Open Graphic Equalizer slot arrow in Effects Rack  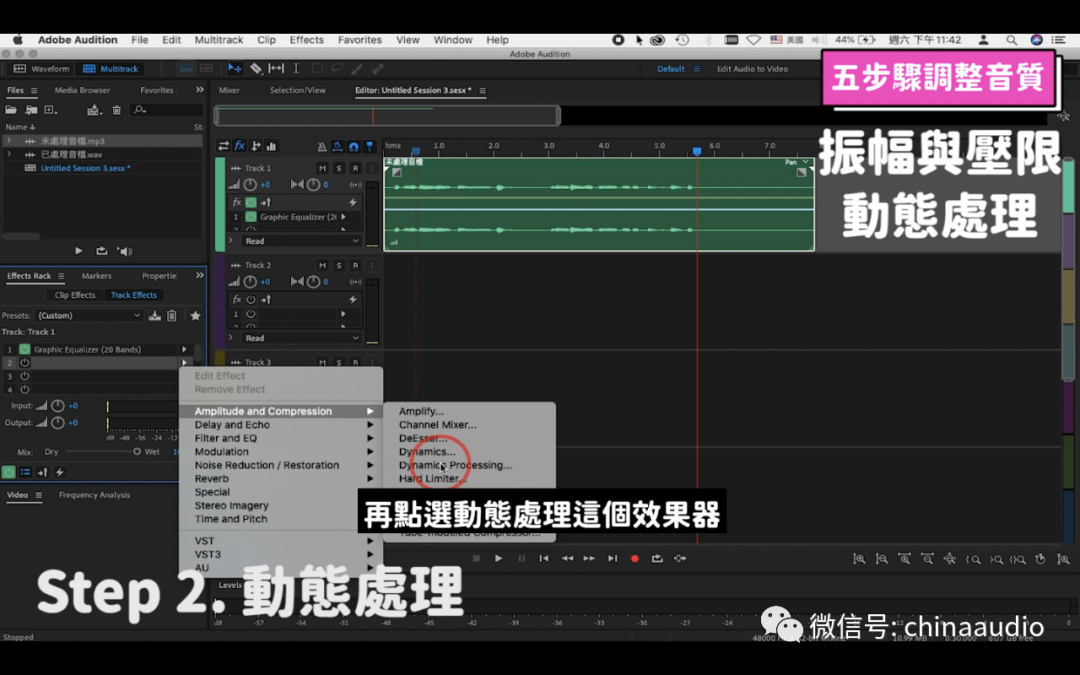[184, 349]
